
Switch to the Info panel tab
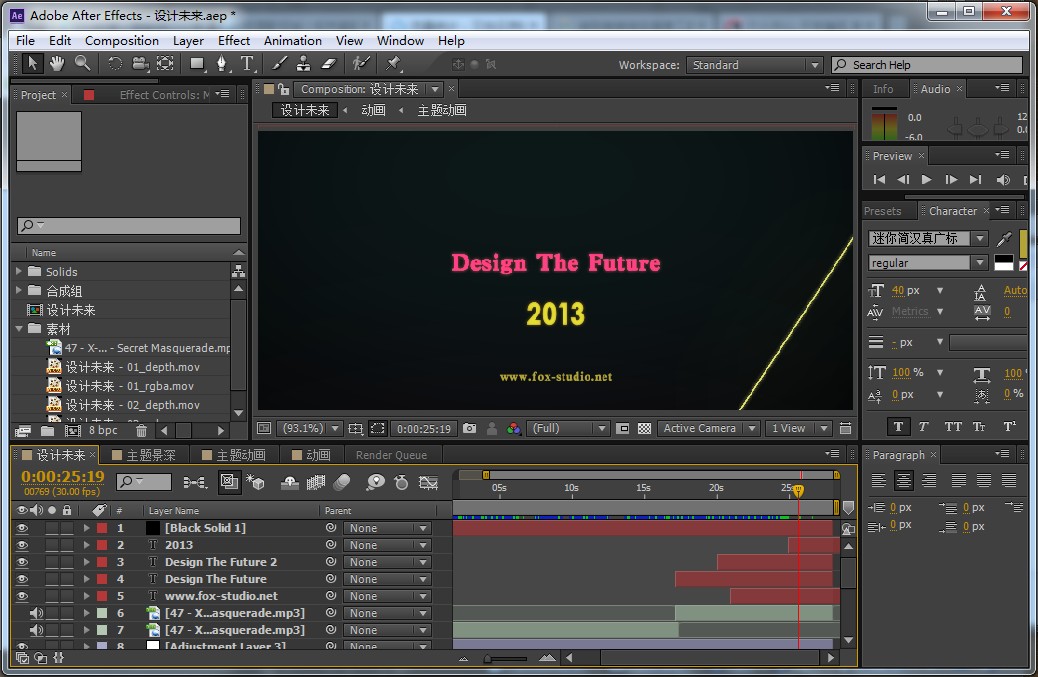(x=882, y=89)
